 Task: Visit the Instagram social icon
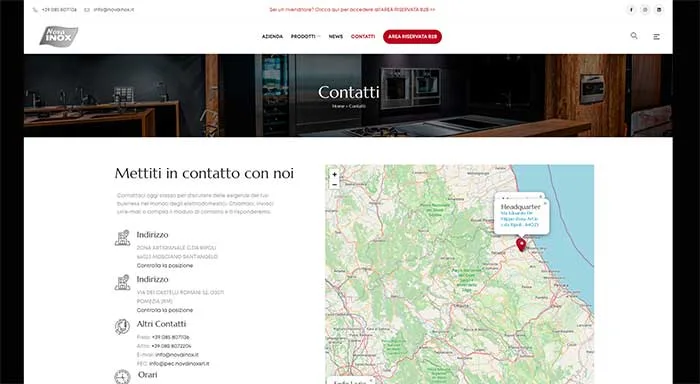645,9
